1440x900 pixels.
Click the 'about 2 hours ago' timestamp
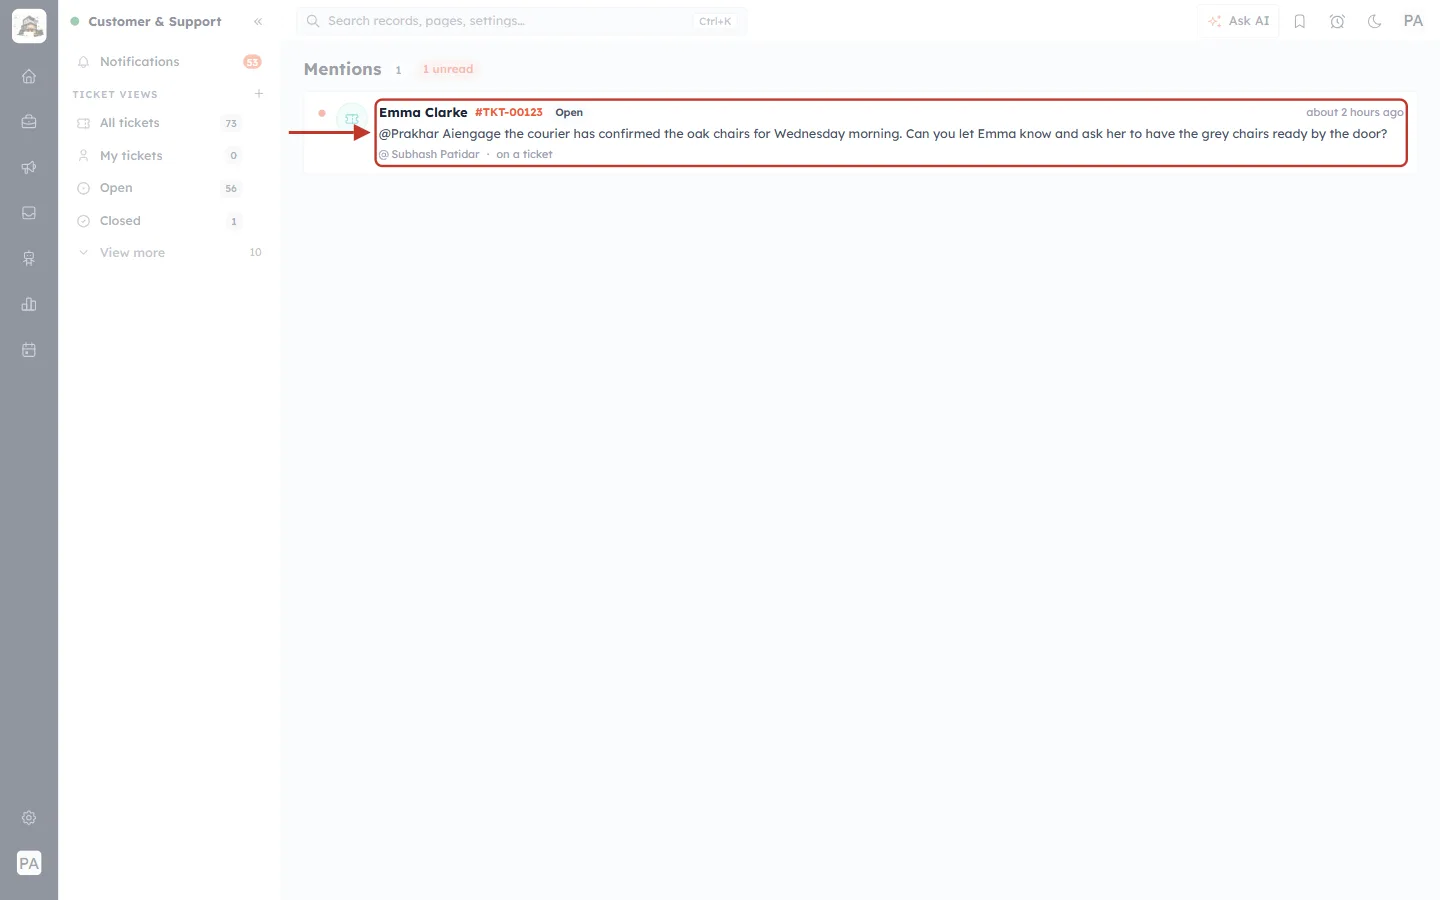tap(1355, 113)
